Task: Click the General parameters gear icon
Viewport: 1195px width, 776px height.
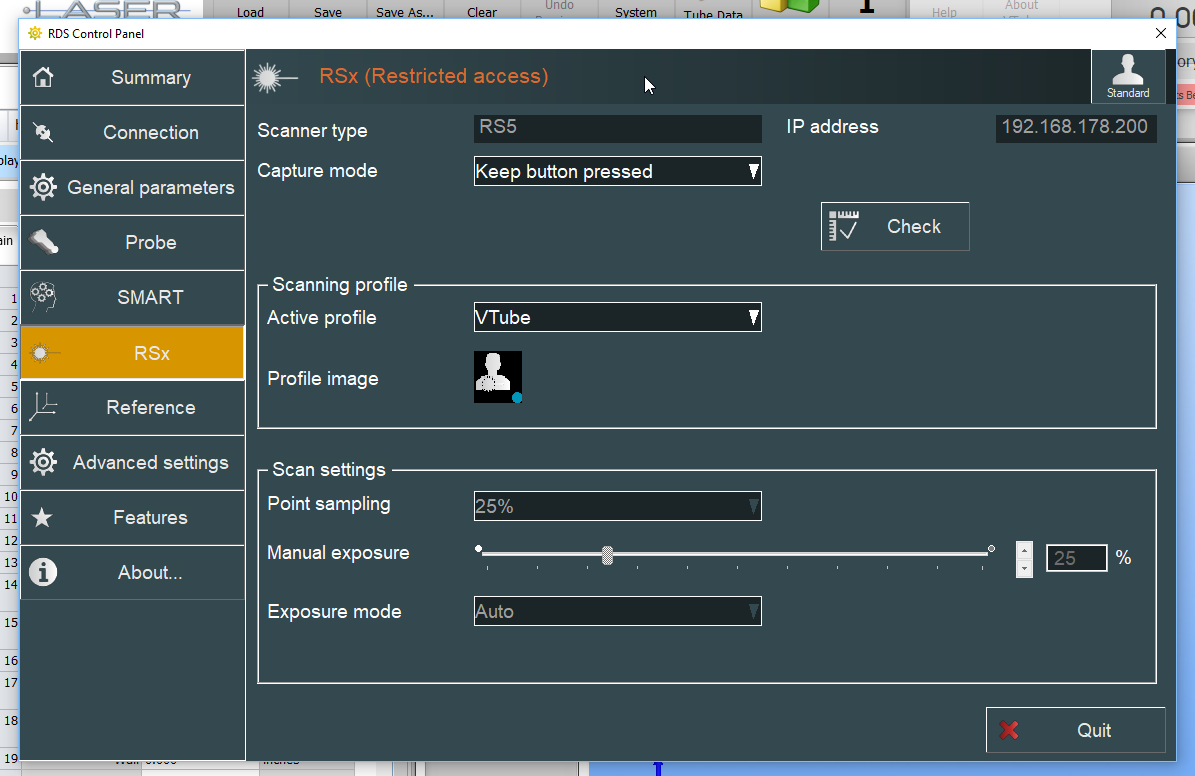Action: 43,188
